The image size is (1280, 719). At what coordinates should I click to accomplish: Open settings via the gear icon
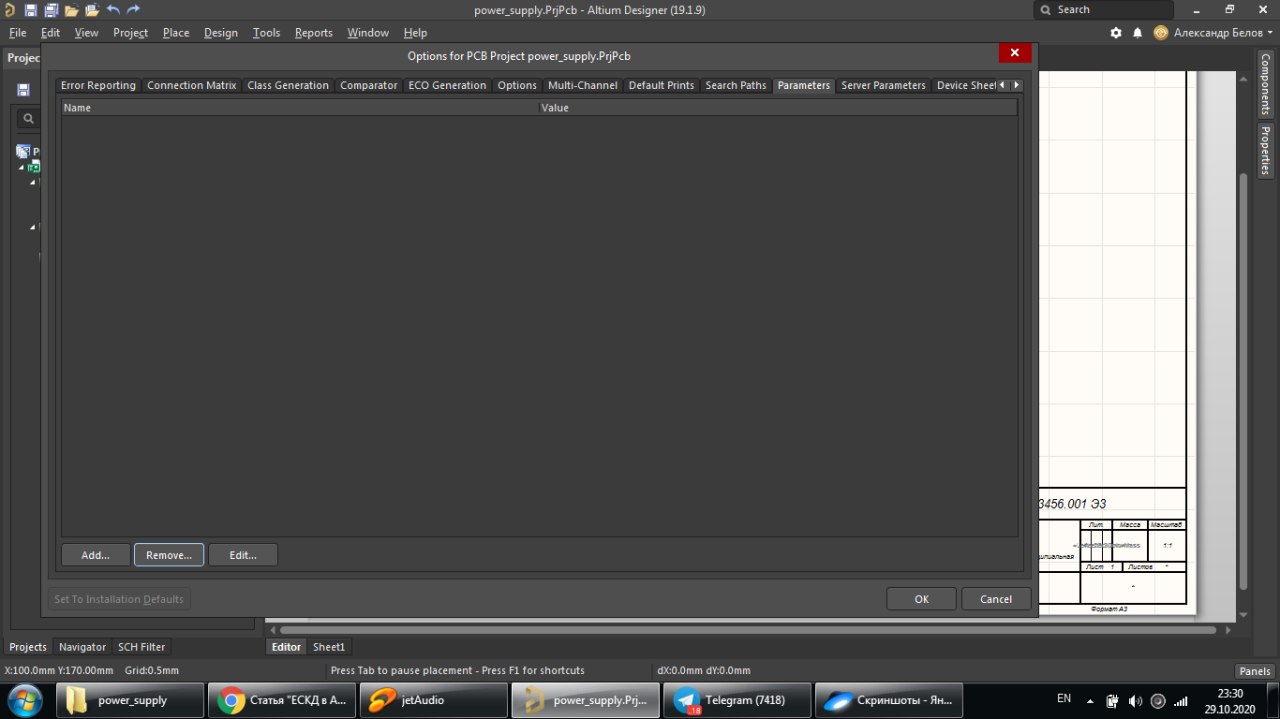pos(1116,32)
